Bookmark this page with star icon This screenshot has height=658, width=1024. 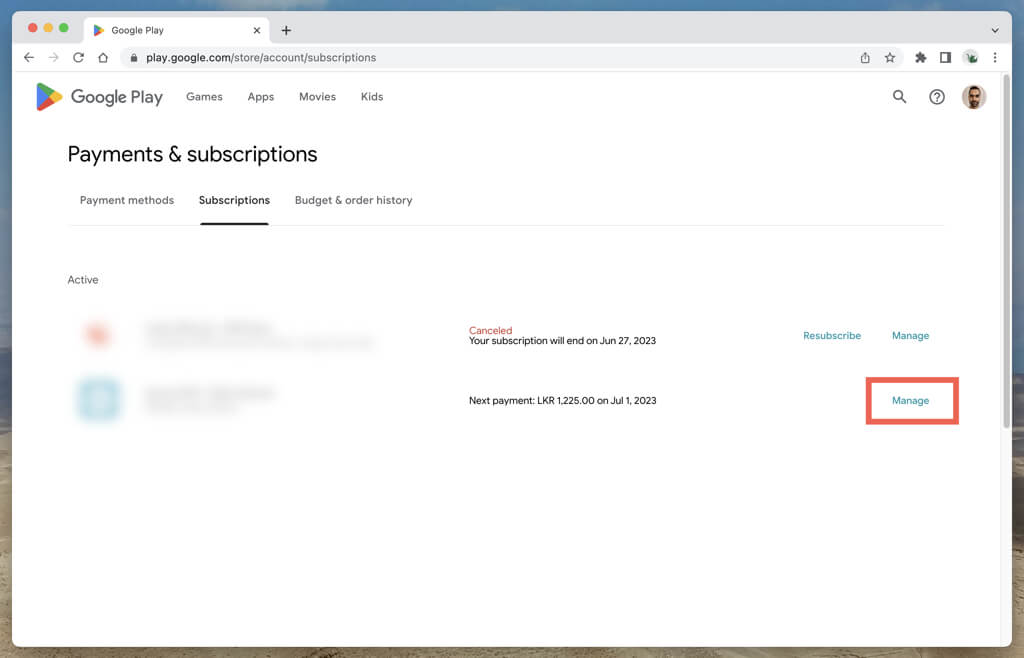pos(890,58)
